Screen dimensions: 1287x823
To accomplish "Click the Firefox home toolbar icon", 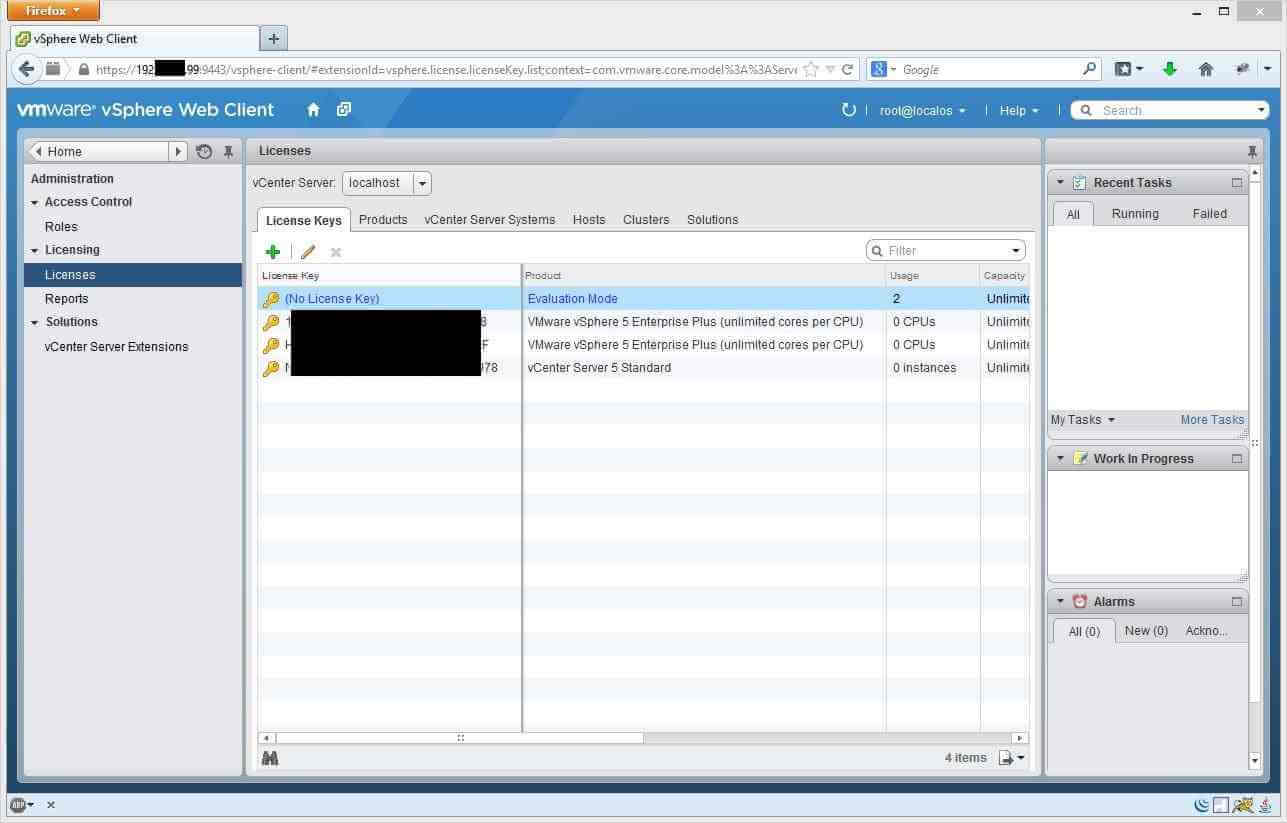I will tap(1205, 69).
